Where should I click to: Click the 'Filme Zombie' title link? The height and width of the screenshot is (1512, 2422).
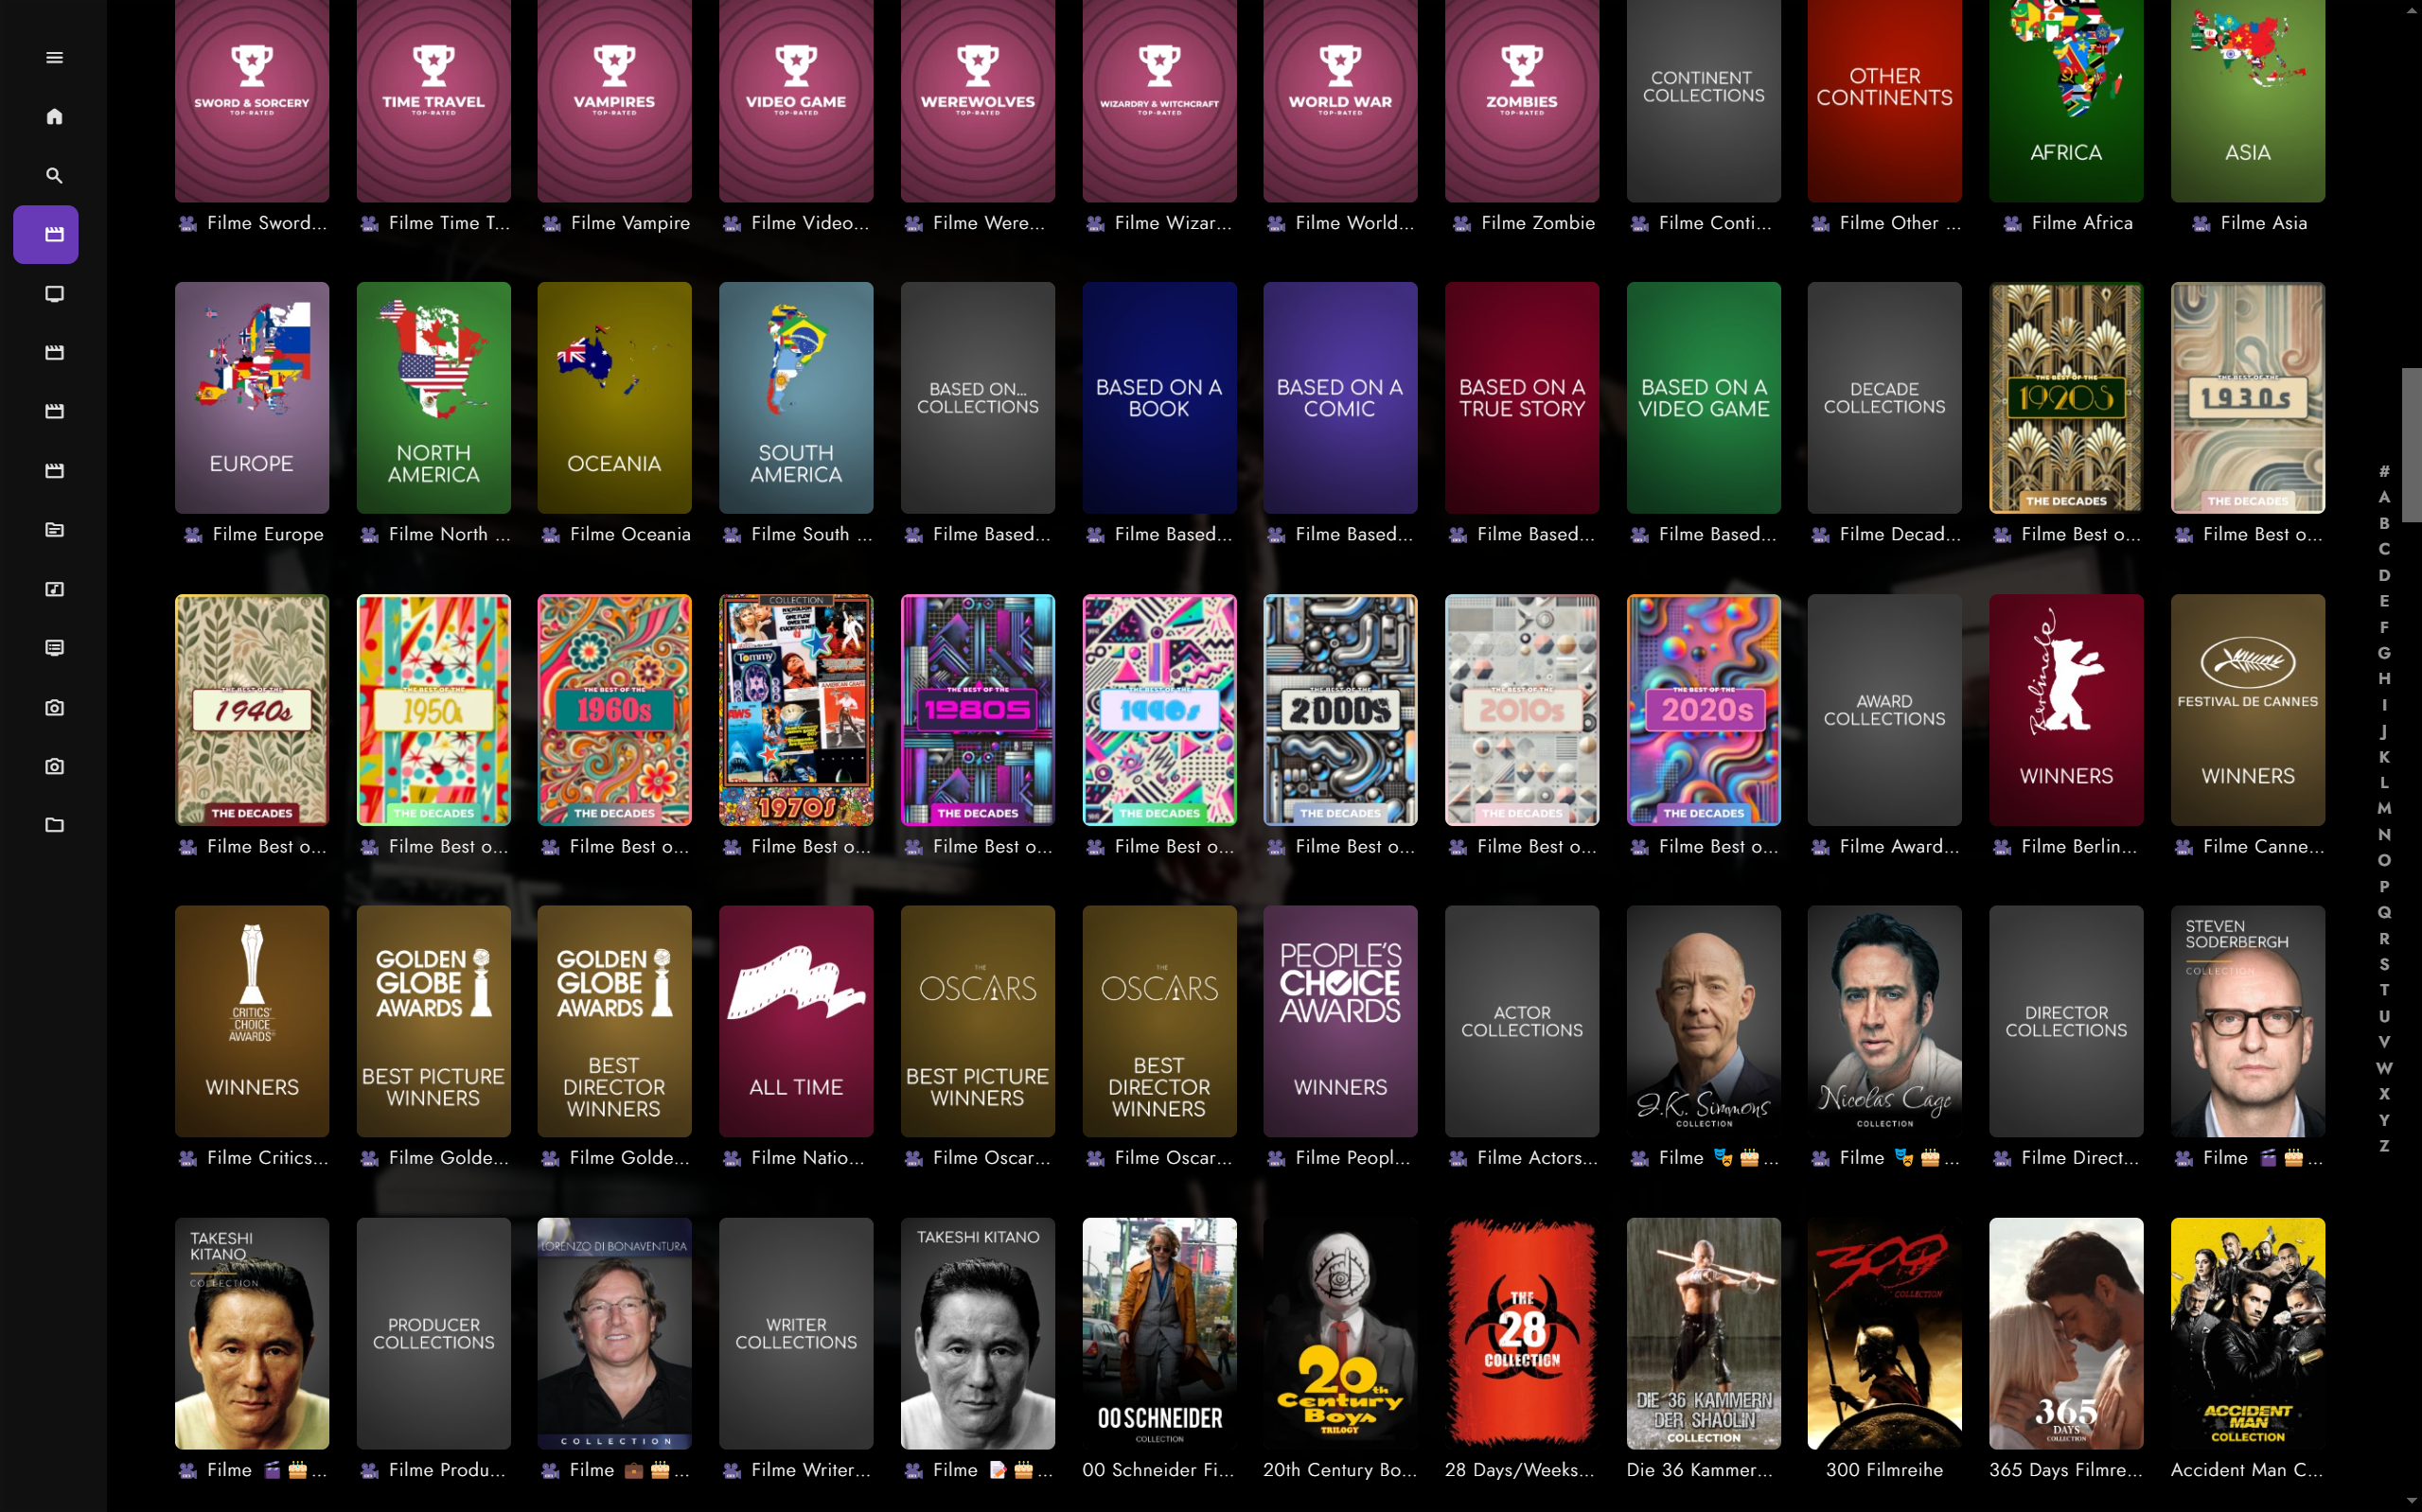(x=1537, y=223)
